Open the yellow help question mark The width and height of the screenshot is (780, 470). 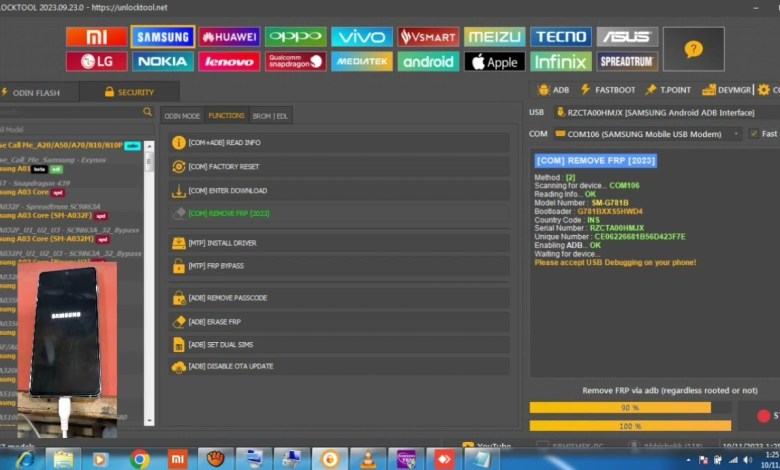click(692, 49)
